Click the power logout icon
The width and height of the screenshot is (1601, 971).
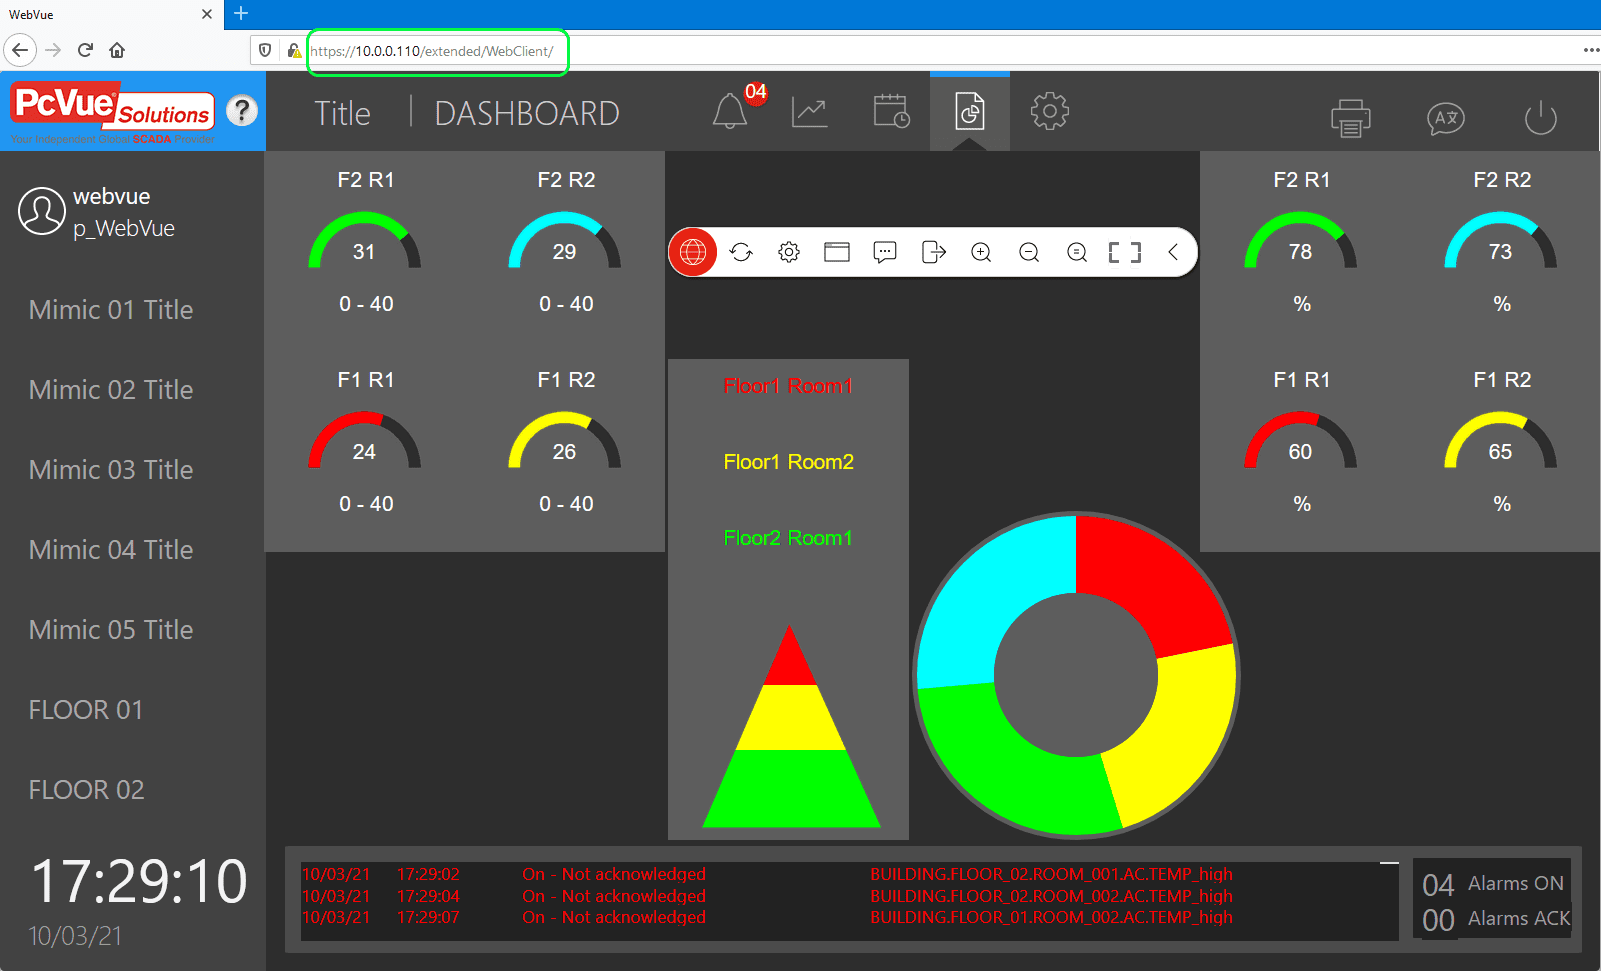[x=1540, y=118]
